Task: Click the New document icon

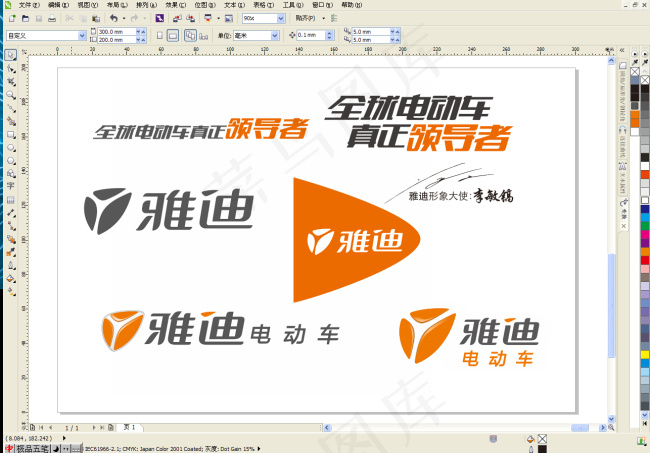Action: pyautogui.click(x=12, y=18)
